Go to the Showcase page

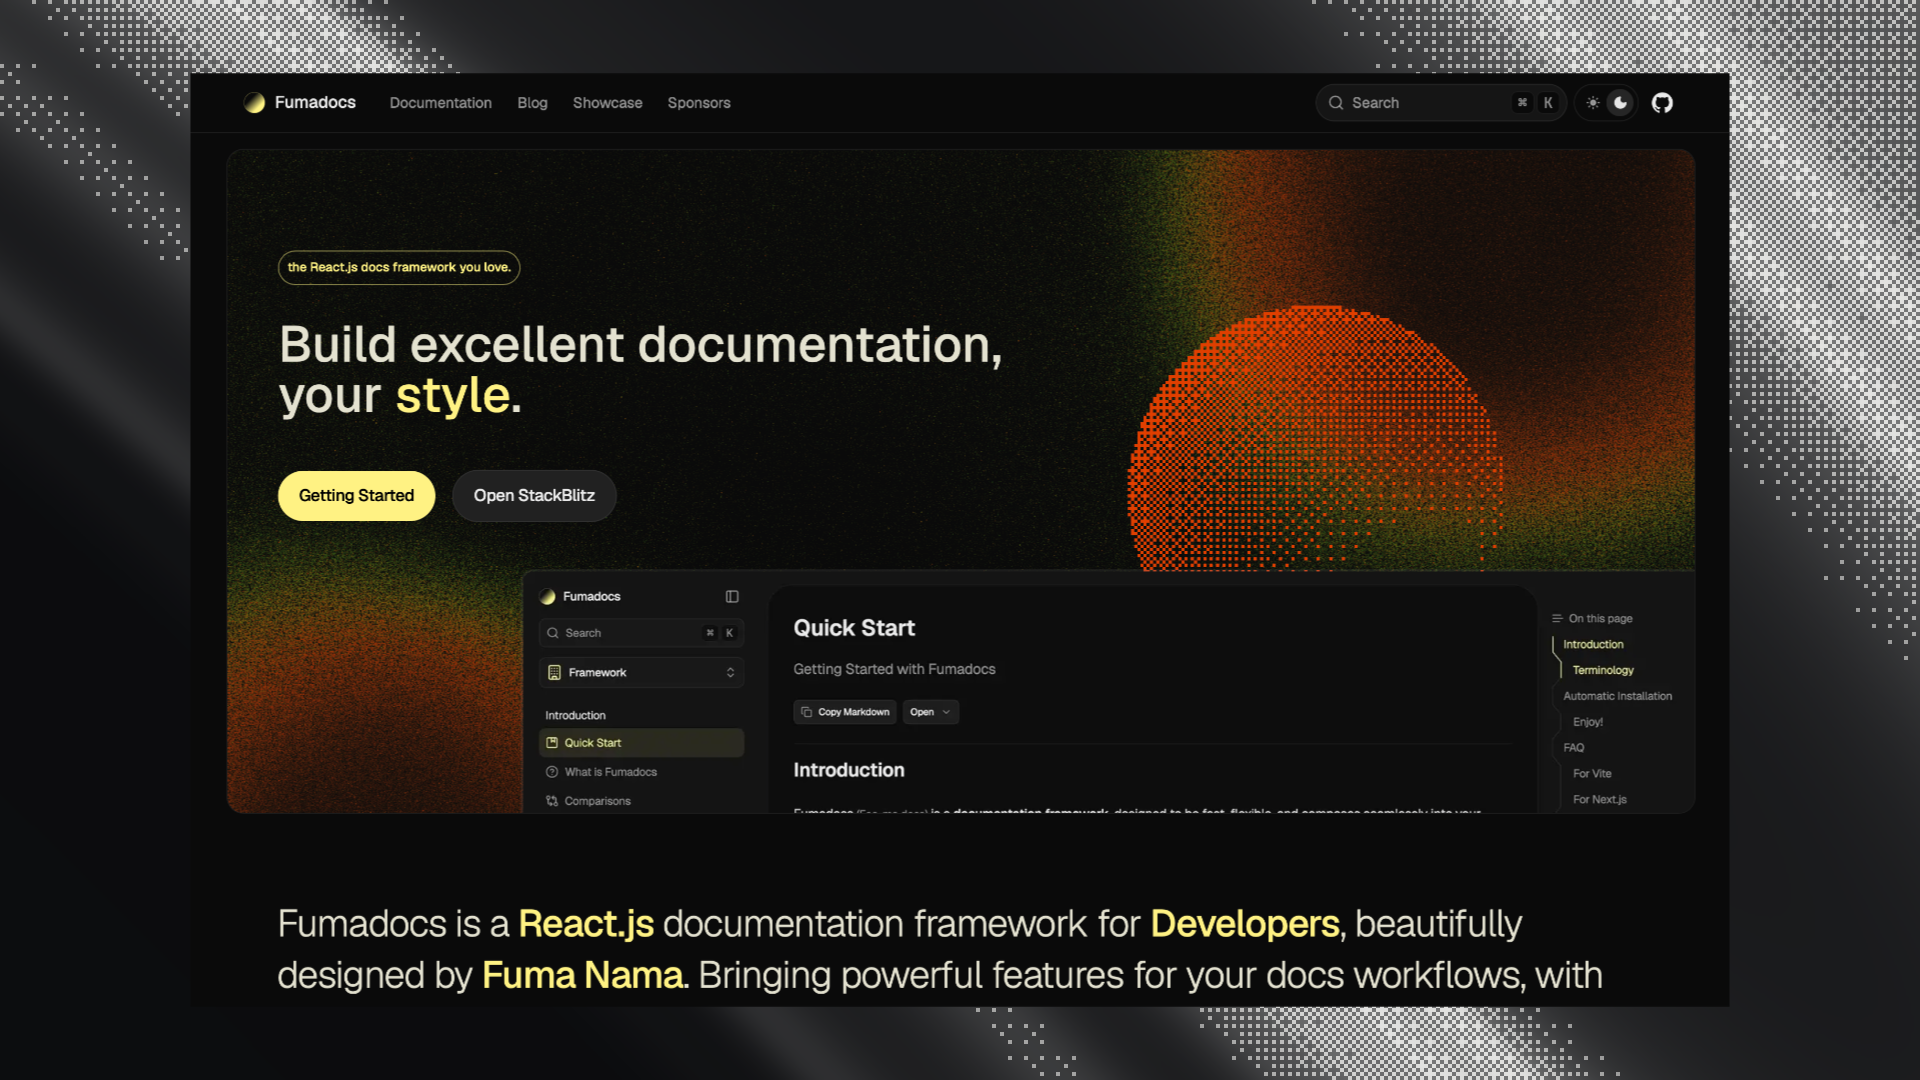pyautogui.click(x=607, y=103)
